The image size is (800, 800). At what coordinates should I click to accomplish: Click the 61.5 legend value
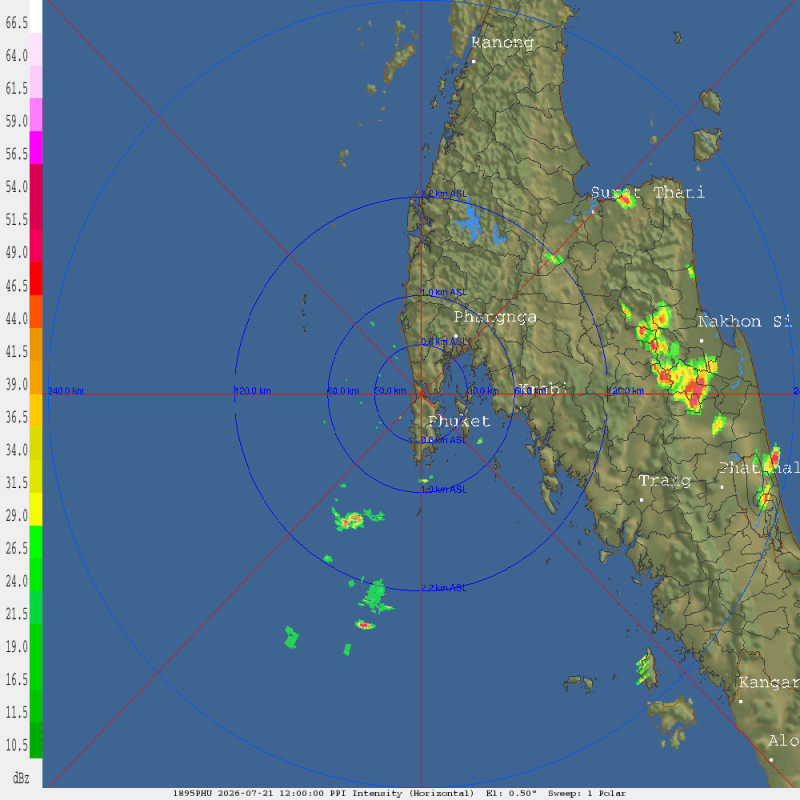click(16, 89)
